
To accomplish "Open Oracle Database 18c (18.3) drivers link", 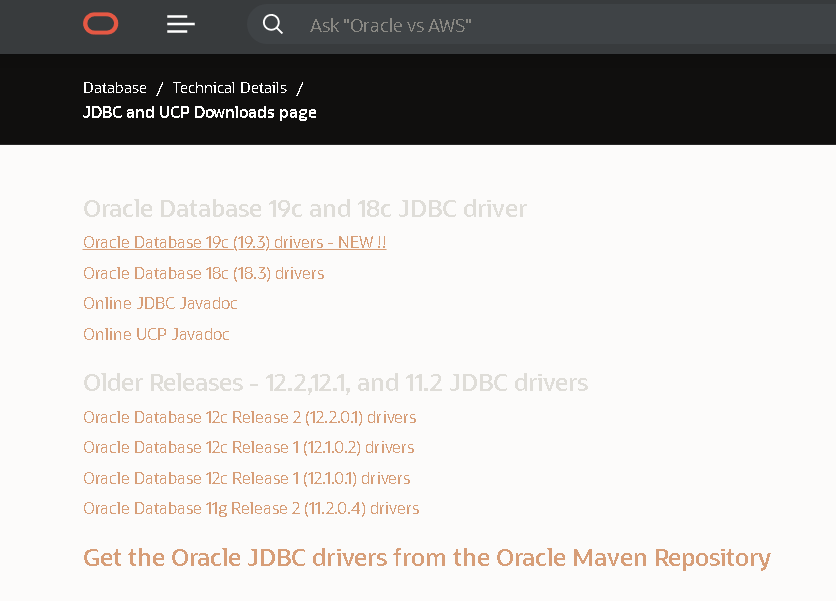I will [203, 273].
